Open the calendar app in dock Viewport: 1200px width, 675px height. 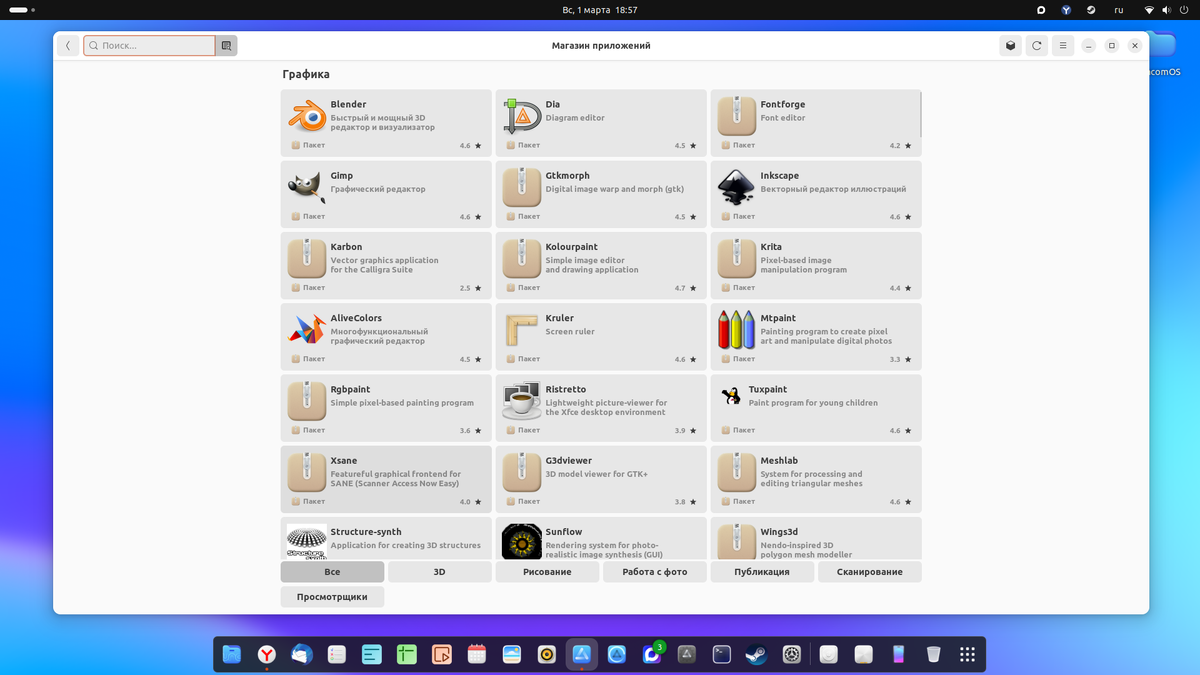[477, 654]
